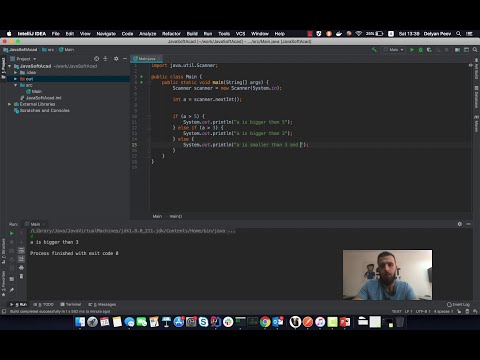Select JavaSoftAcad.iml file in tree
The height and width of the screenshot is (360, 480).
pos(41,98)
